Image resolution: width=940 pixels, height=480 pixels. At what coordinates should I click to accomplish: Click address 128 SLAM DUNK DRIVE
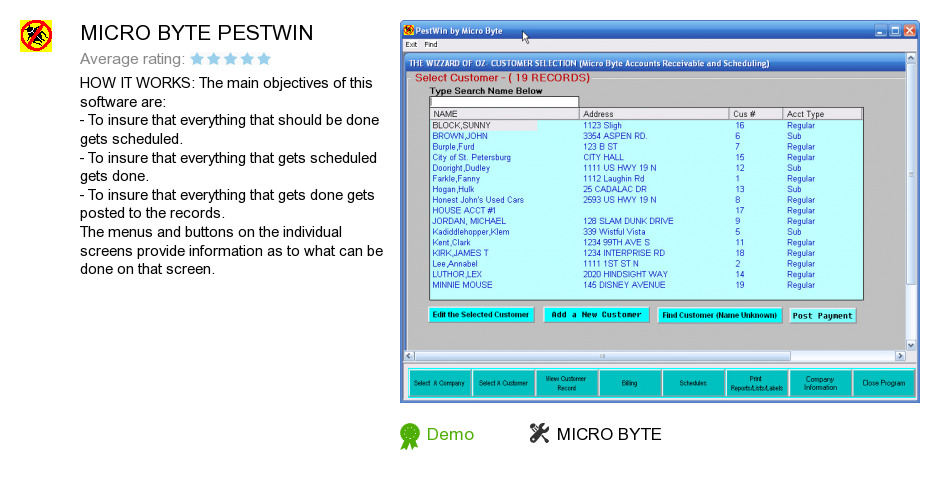pyautogui.click(x=628, y=221)
